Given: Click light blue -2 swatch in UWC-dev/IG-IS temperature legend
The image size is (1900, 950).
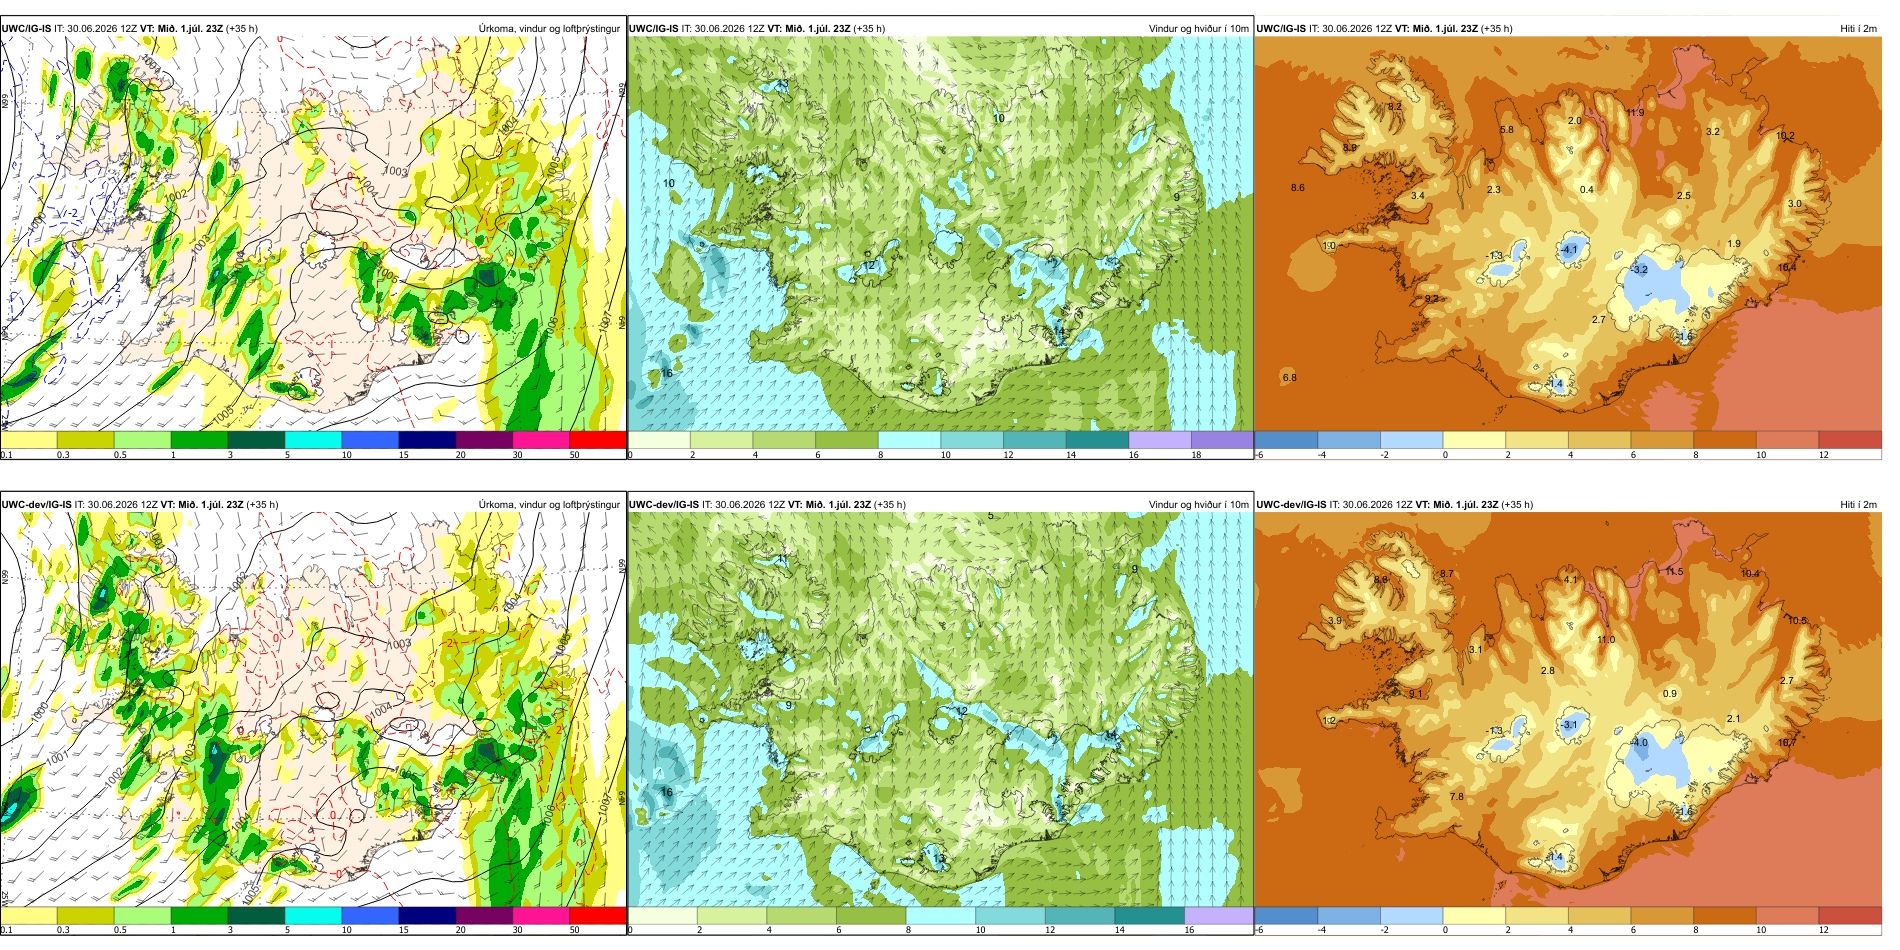Looking at the screenshot, I should (1411, 916).
